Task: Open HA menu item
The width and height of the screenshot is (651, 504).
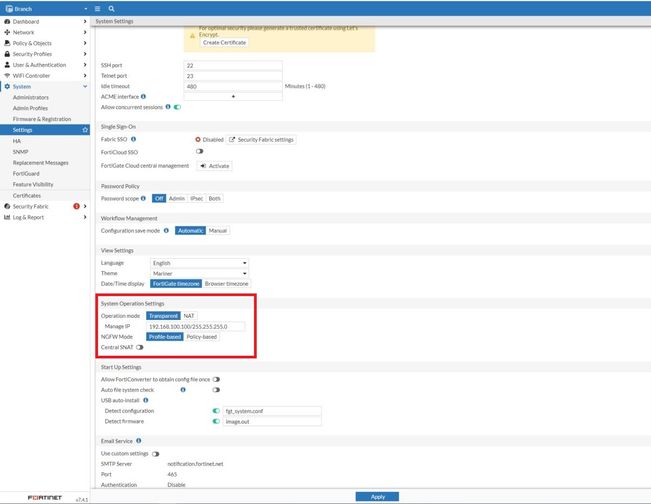Action: coord(17,141)
